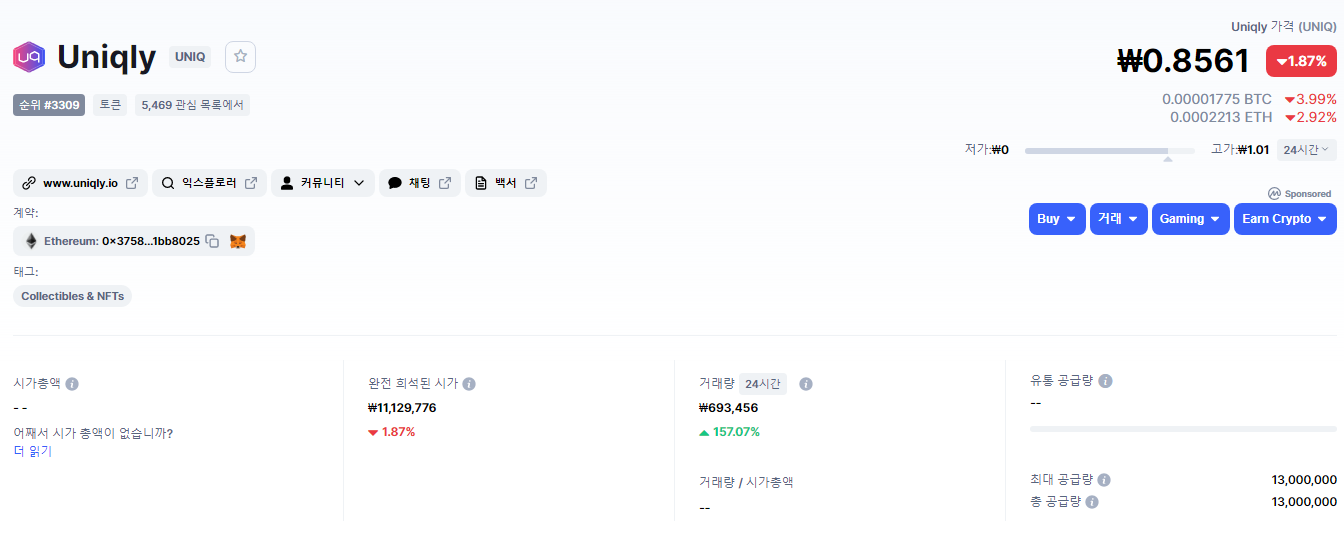Copy the Ethereum contract address
Image resolution: width=1344 pixels, height=538 pixels.
(212, 241)
